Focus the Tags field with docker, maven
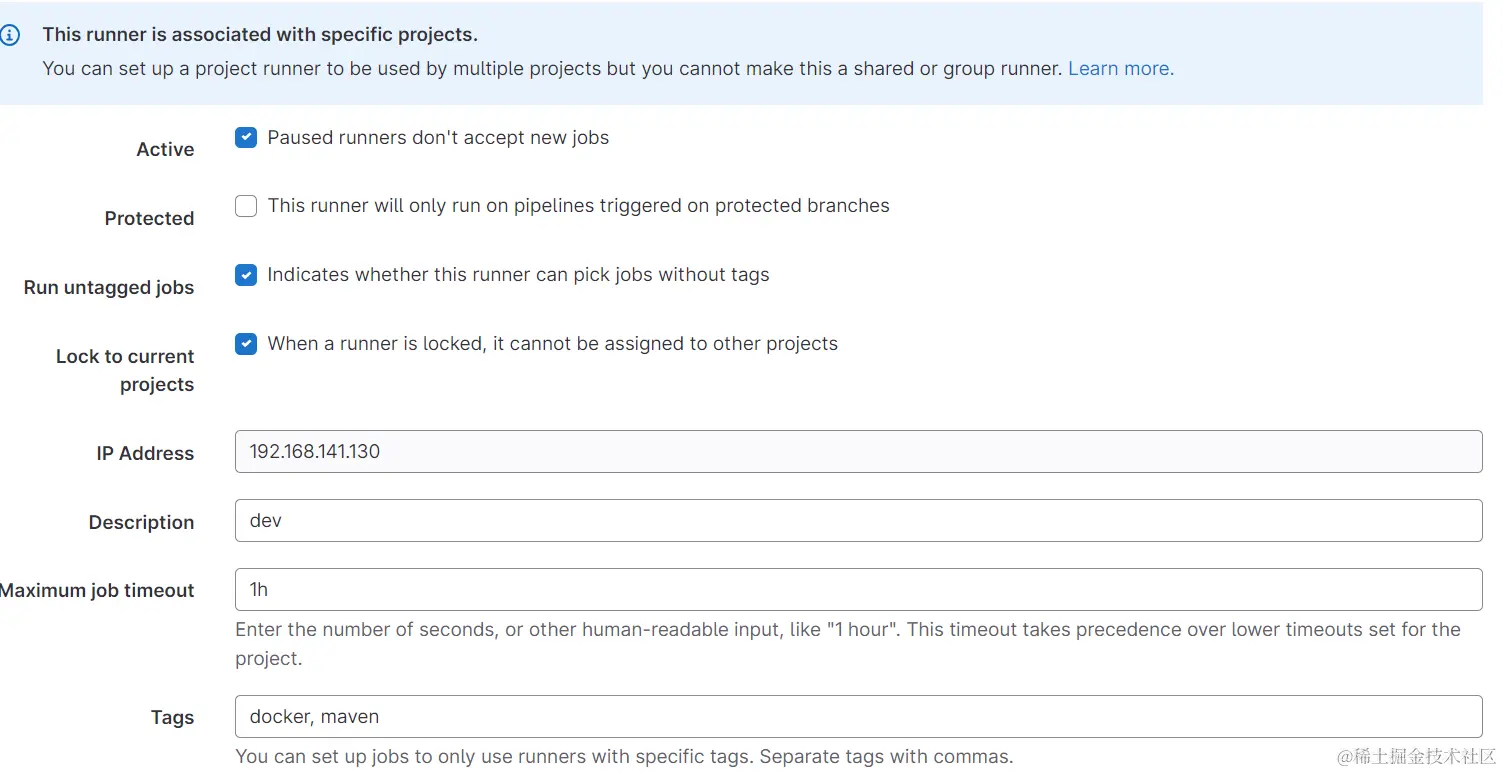This screenshot has height=773, width=1503. pos(858,717)
